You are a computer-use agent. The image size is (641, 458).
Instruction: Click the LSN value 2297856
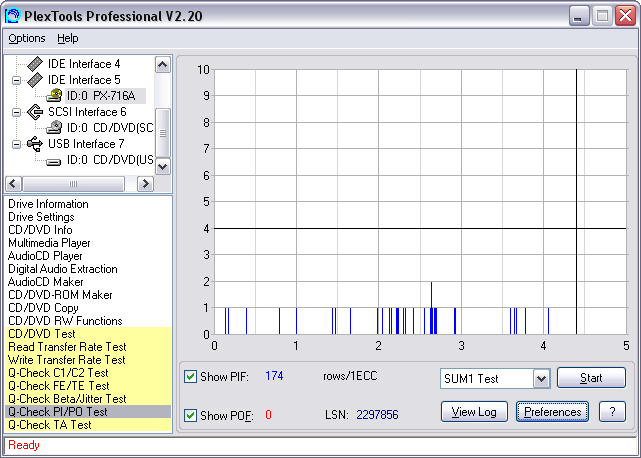pyautogui.click(x=377, y=415)
